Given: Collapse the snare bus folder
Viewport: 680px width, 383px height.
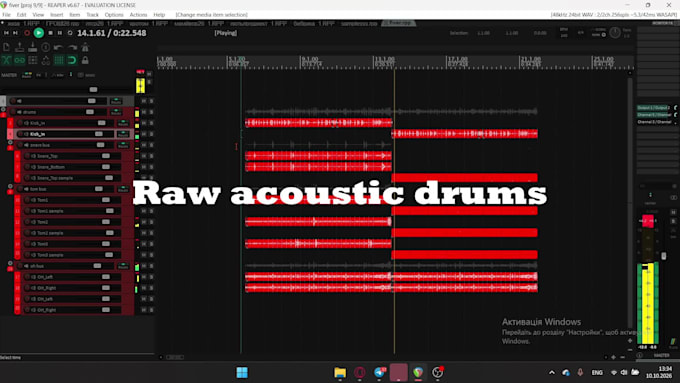Looking at the screenshot, I should (x=10, y=142).
